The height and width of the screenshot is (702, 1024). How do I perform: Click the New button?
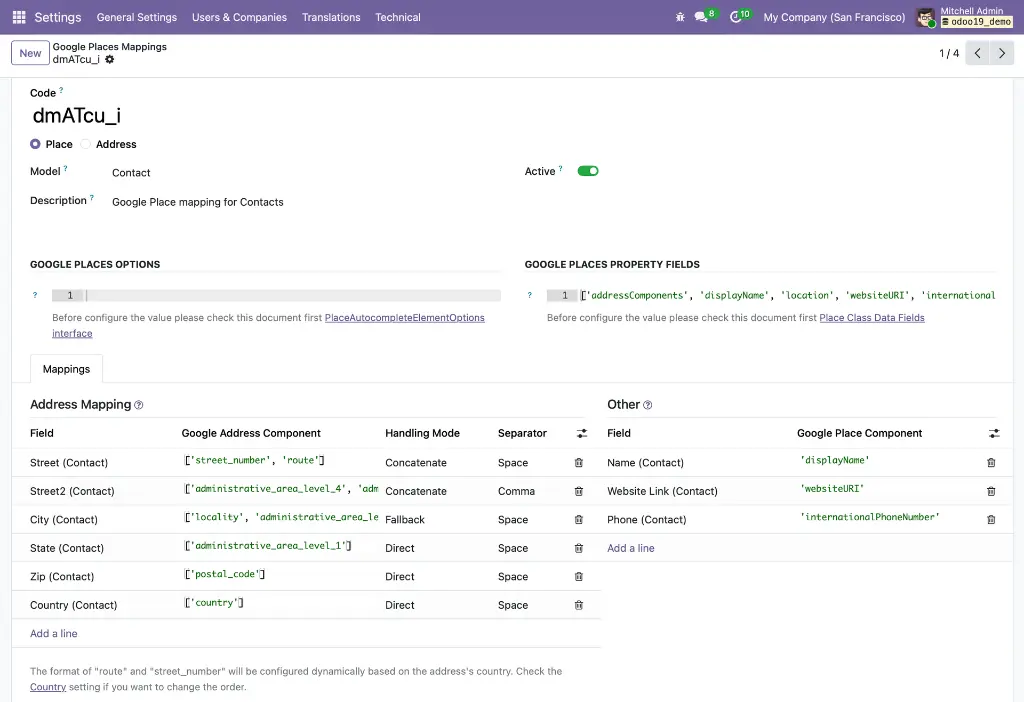click(x=30, y=53)
